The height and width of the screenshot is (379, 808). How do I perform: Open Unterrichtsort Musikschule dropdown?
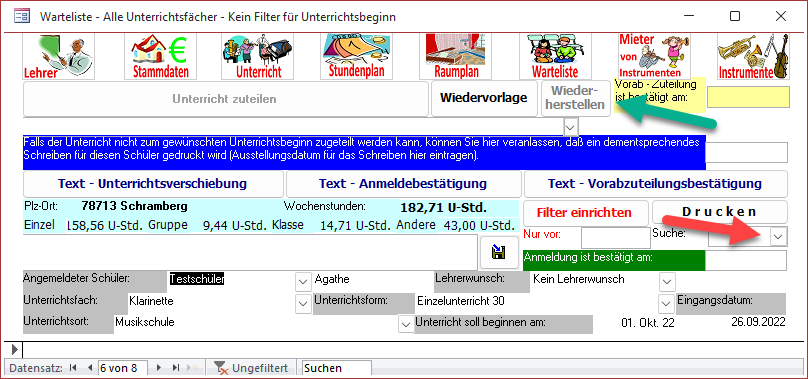coord(407,325)
